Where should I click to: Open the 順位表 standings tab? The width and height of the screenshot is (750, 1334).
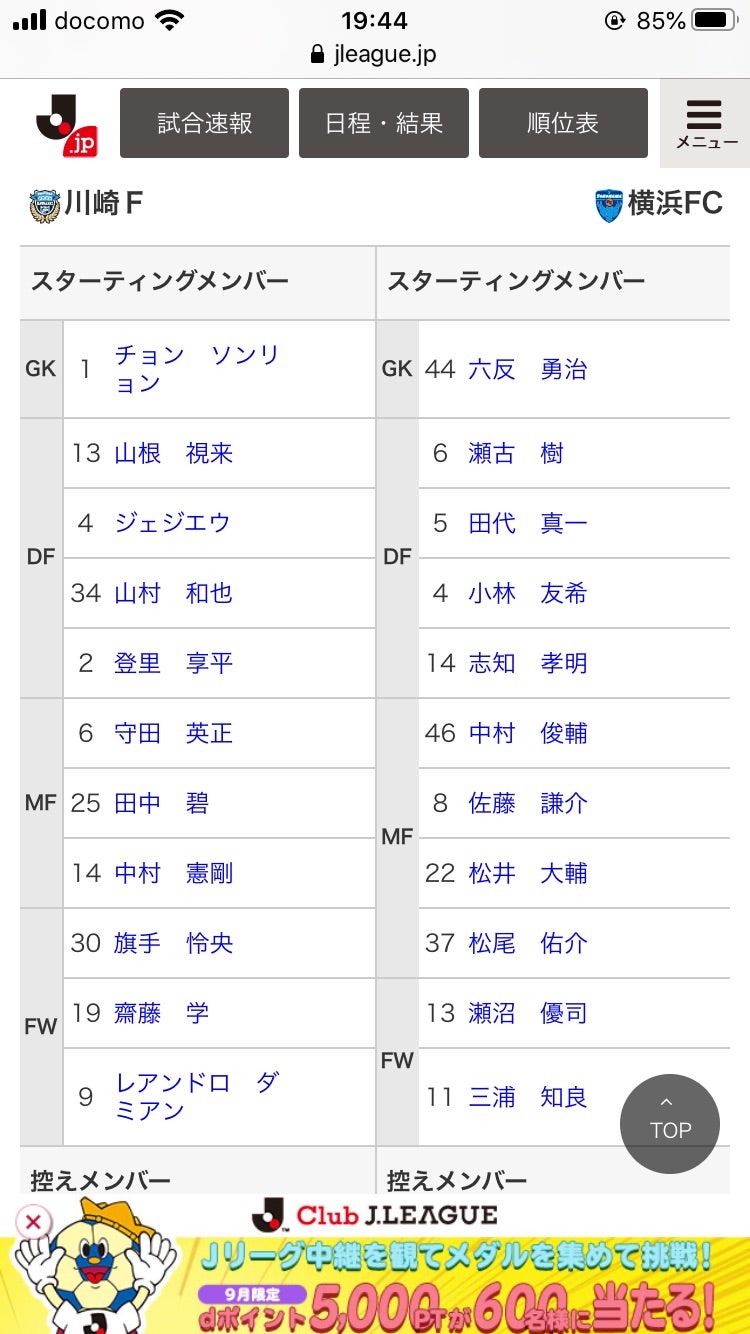pos(563,123)
